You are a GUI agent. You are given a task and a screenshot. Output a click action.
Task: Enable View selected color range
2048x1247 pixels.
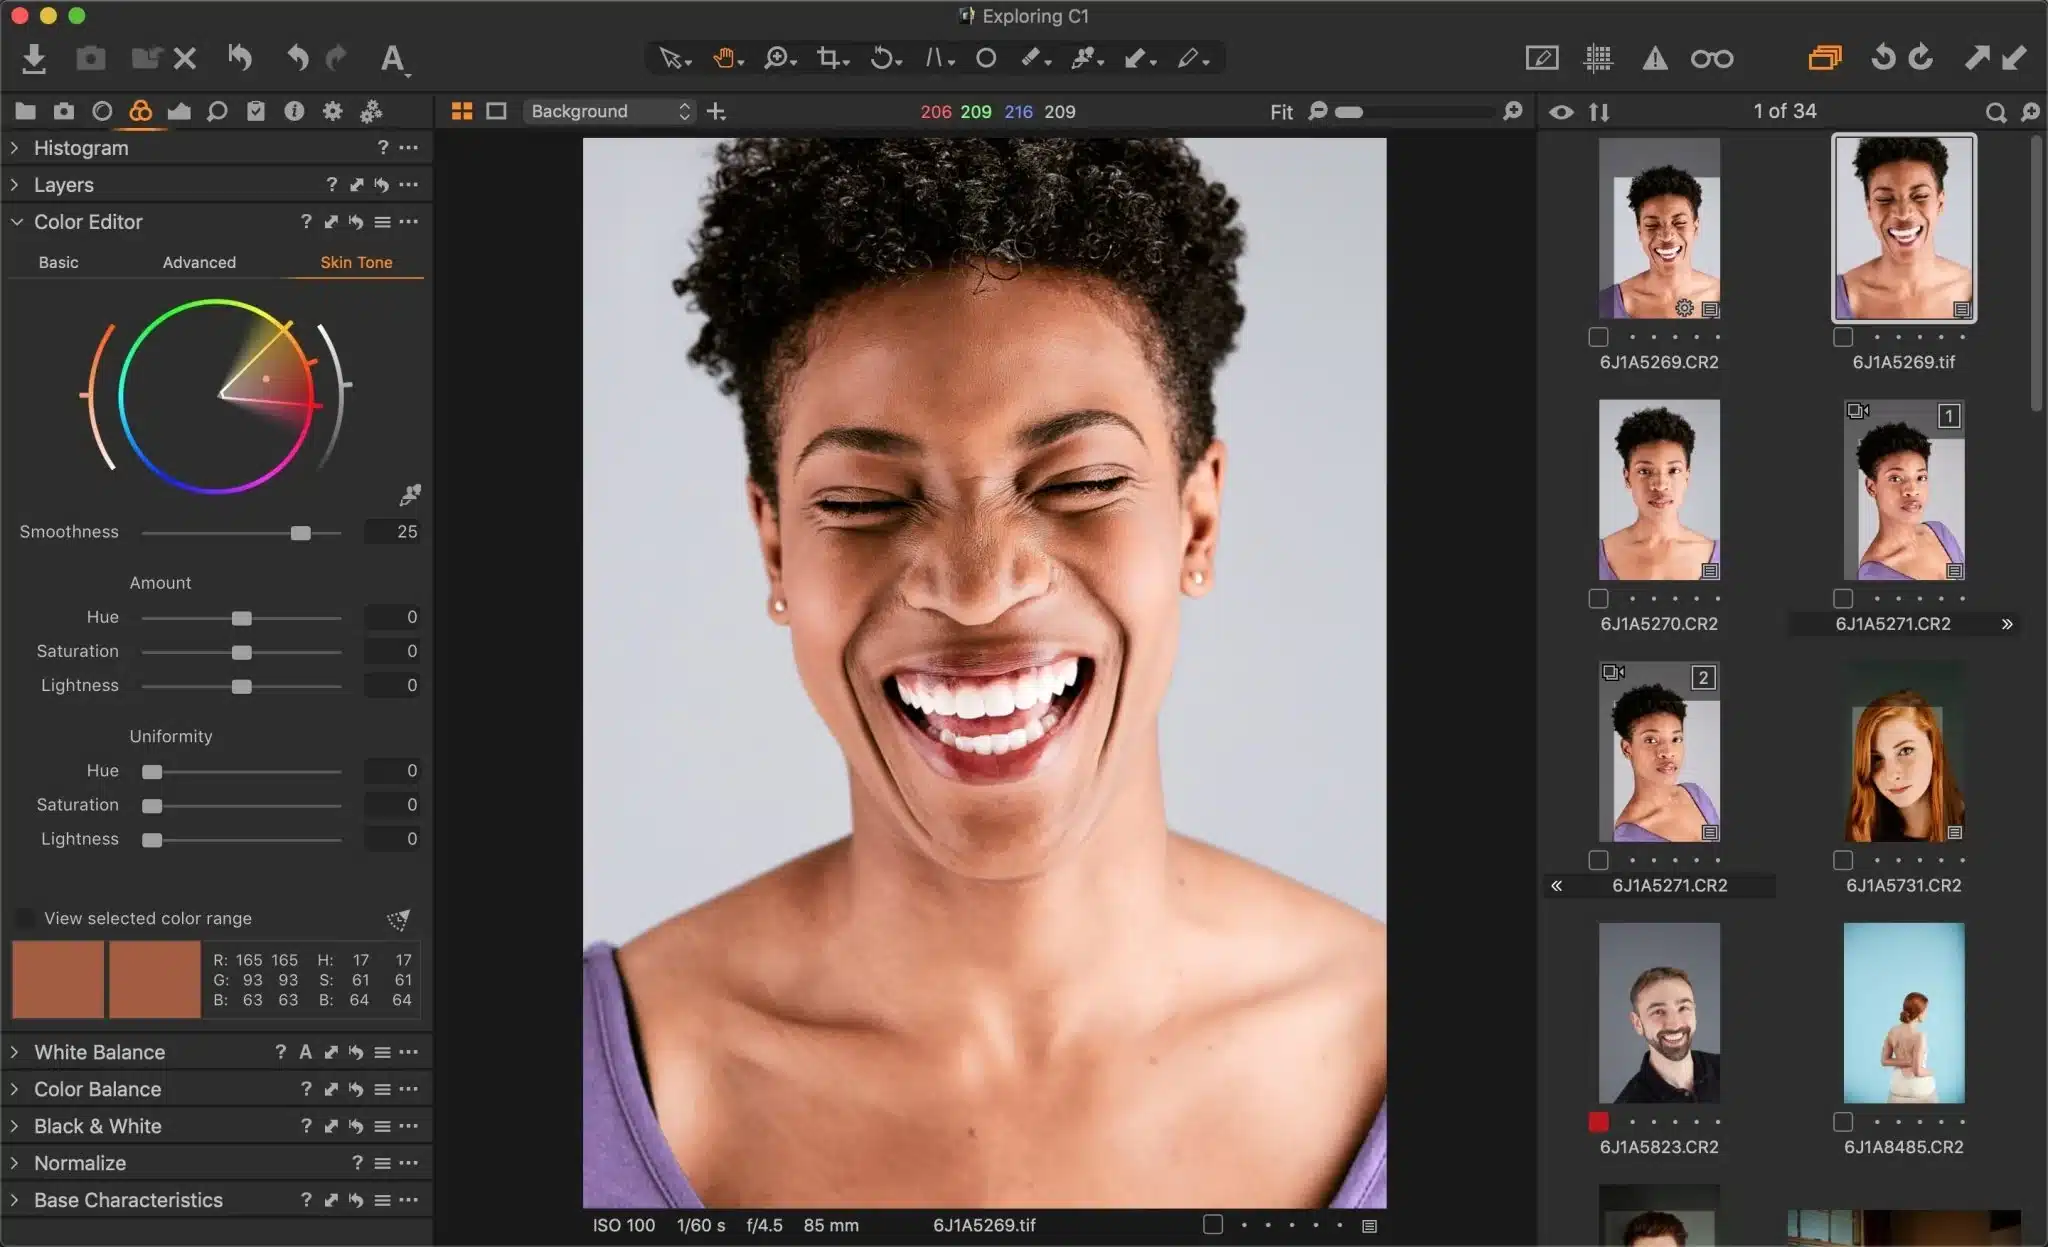(24, 917)
